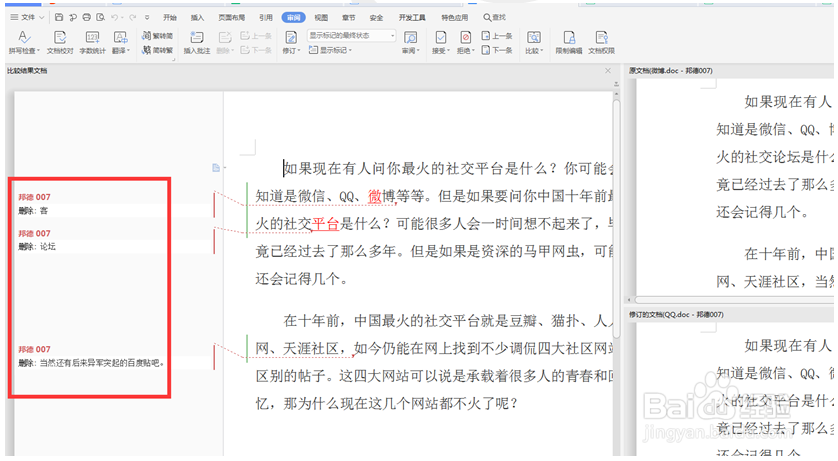Switch to the 插入 tab

[x=197, y=18]
